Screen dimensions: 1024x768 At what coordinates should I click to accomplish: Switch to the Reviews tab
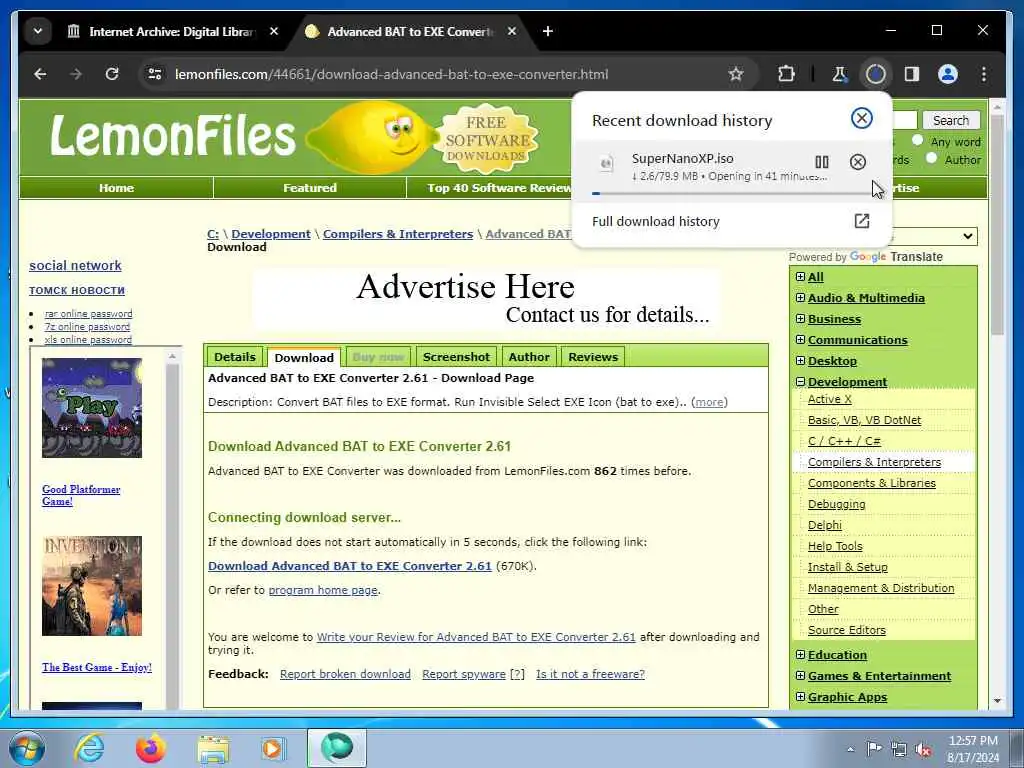pos(592,357)
